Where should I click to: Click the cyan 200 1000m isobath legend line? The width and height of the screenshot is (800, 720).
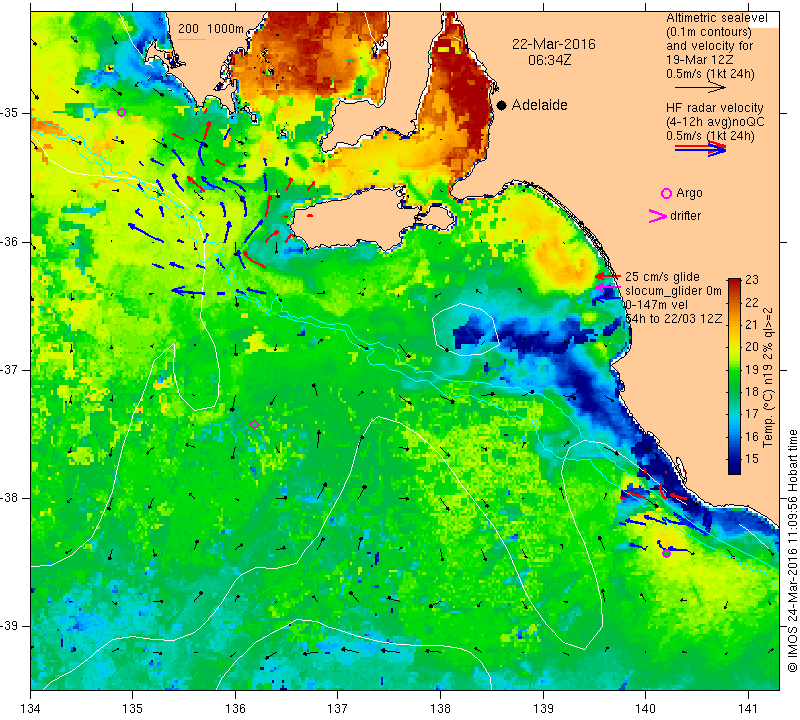click(x=192, y=39)
